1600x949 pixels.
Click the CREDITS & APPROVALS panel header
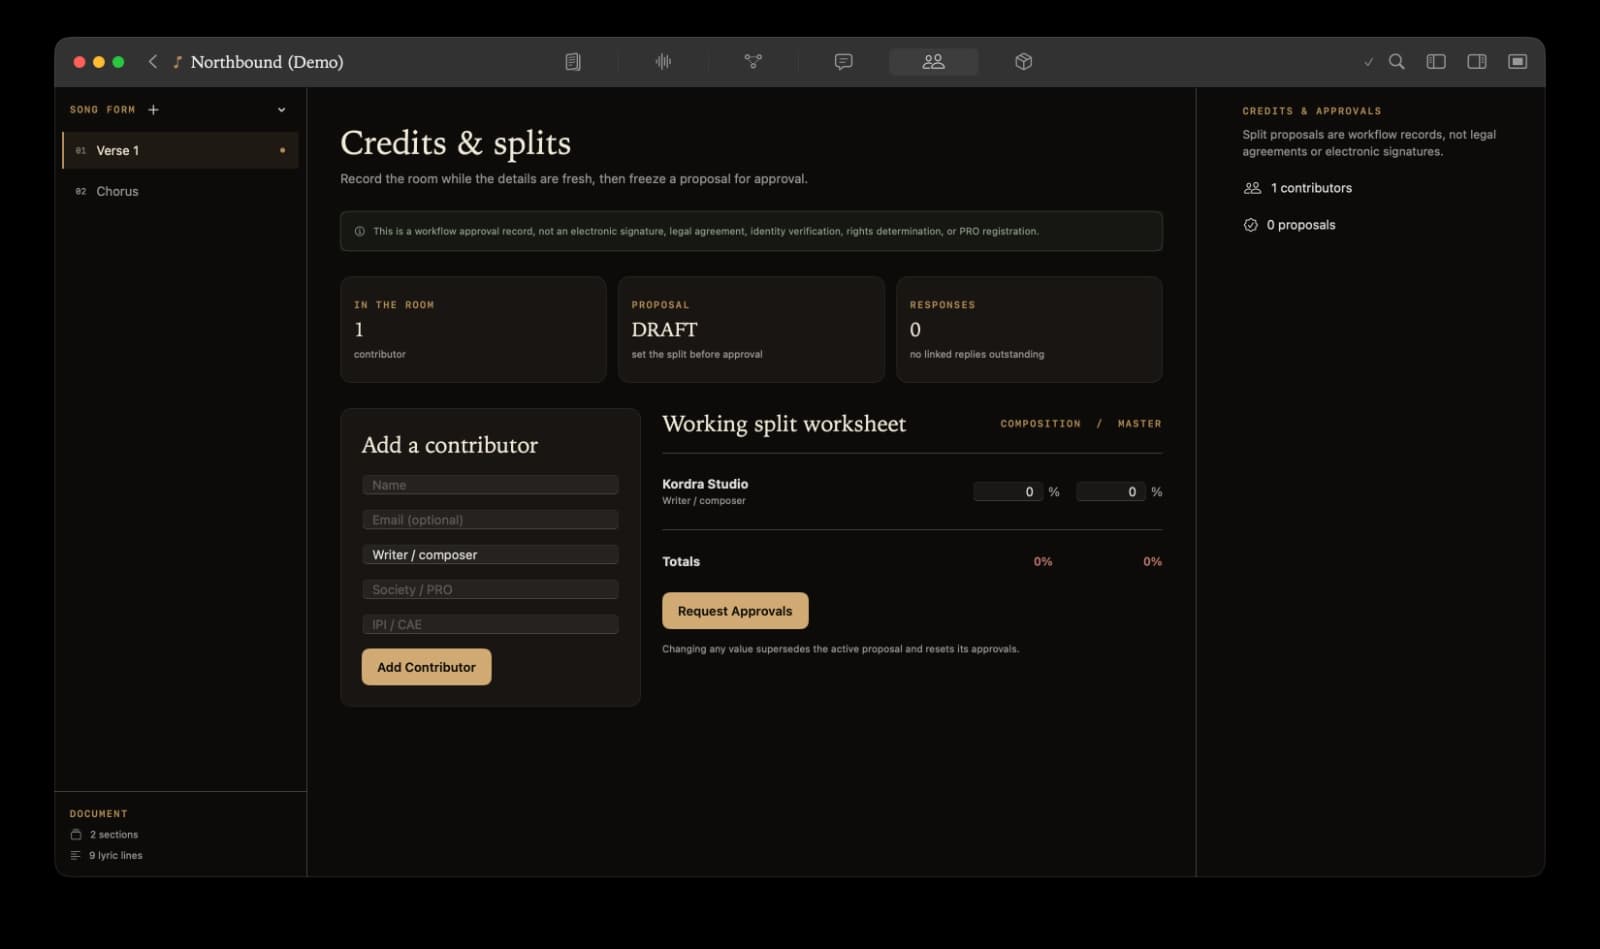click(x=1312, y=111)
